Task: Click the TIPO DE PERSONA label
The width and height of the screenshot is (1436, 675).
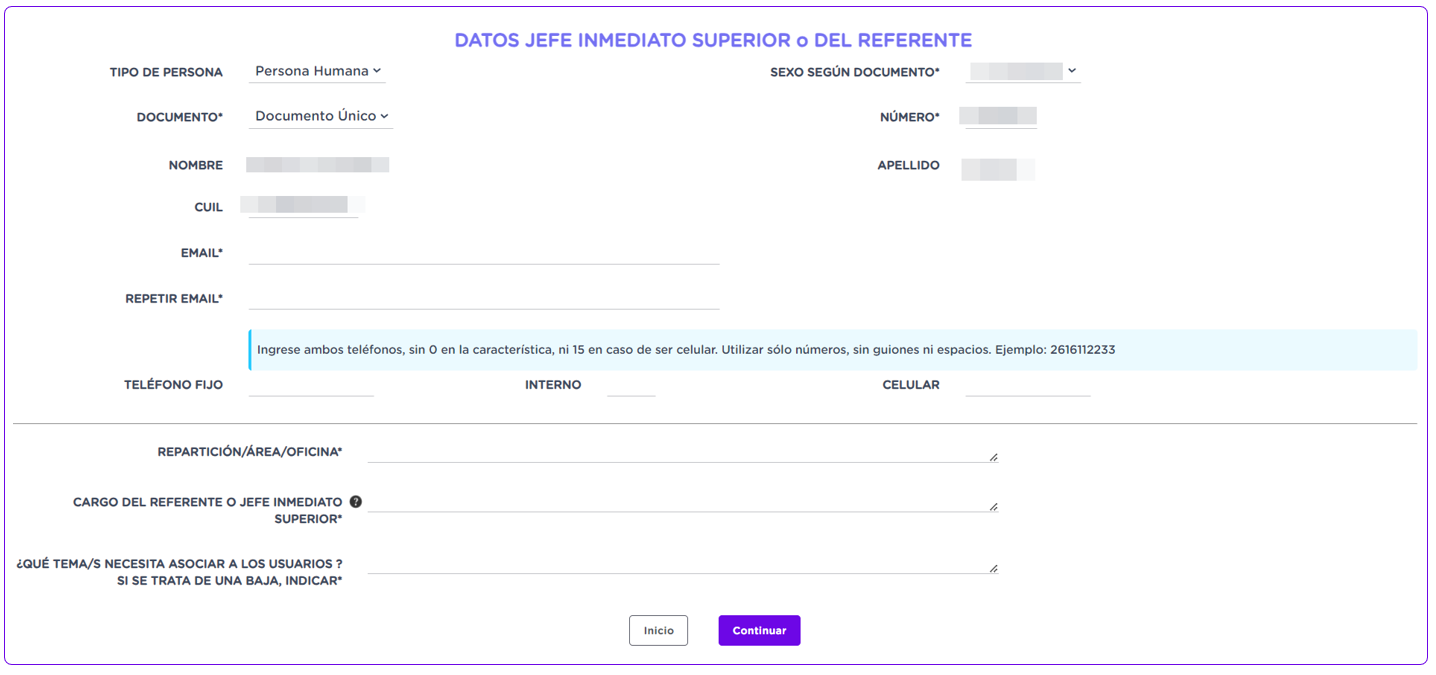Action: (166, 72)
